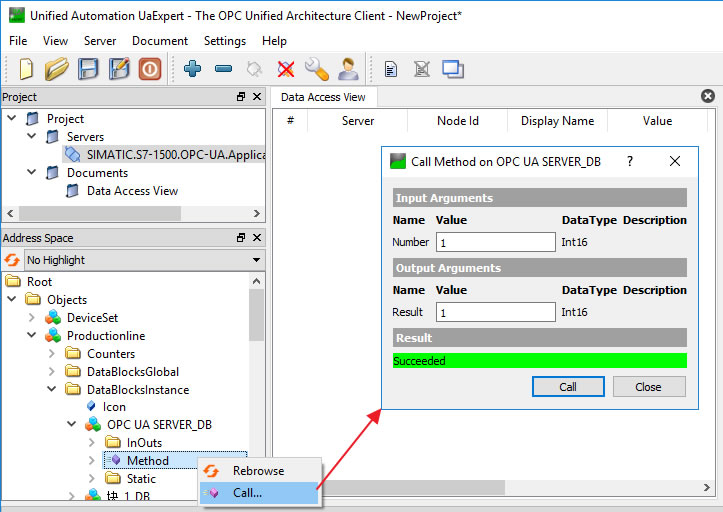Click the dialog help question mark

pyautogui.click(x=630, y=161)
